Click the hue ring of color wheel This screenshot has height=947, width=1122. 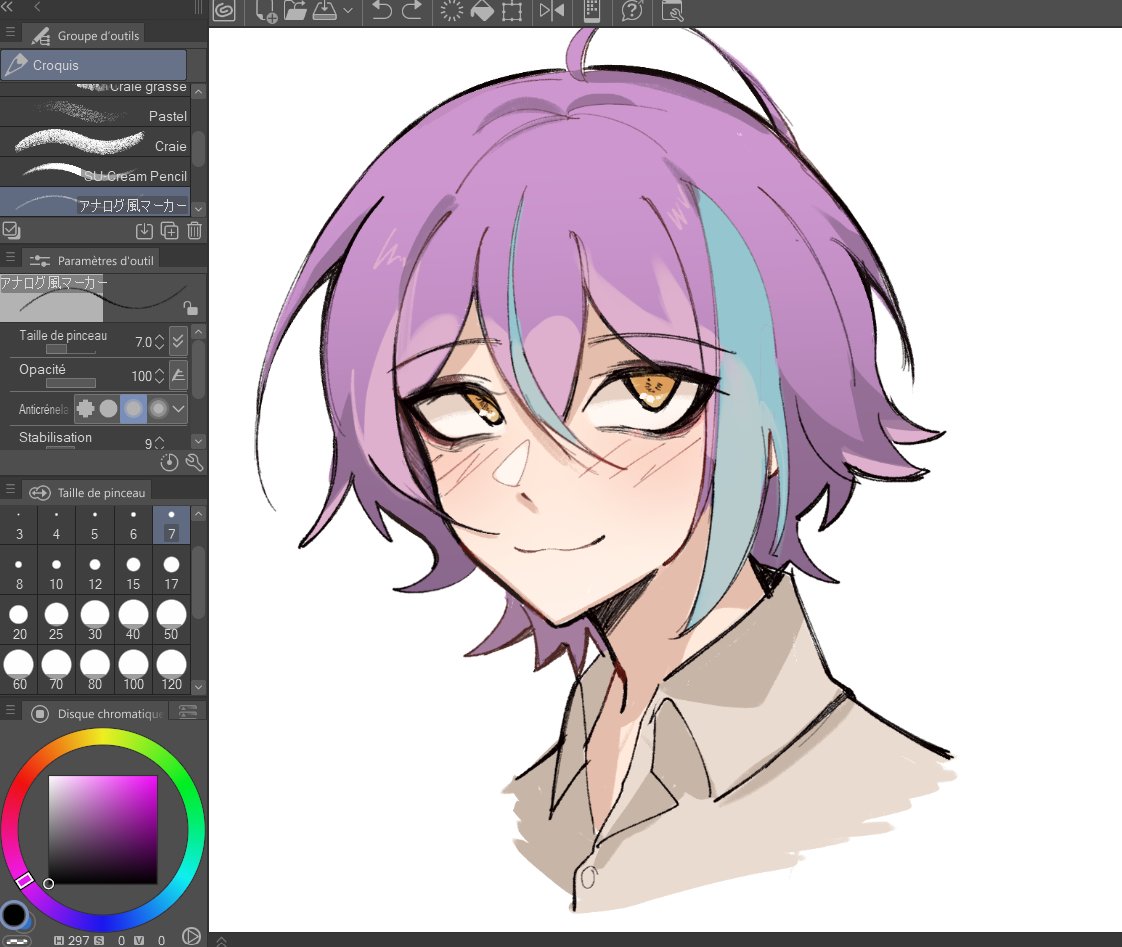(102, 737)
